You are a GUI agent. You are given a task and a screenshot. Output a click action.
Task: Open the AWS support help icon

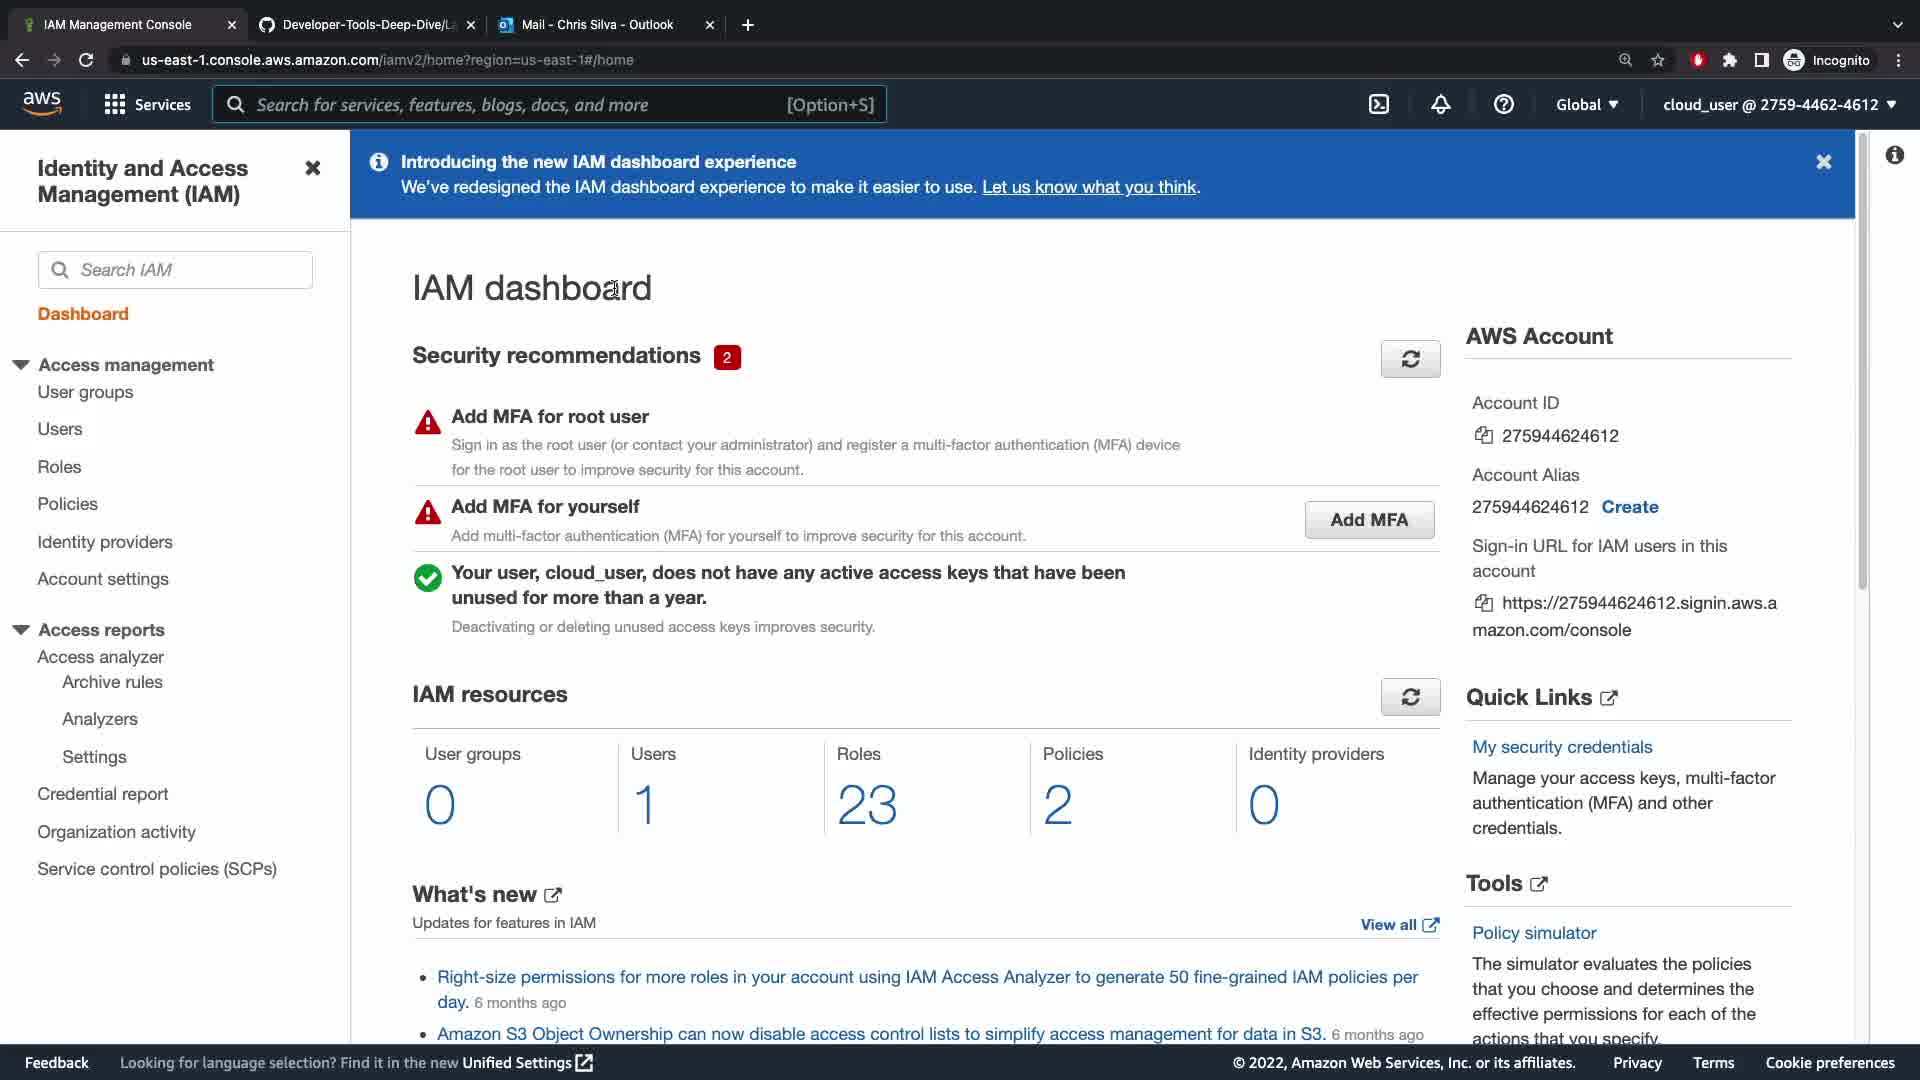point(1503,104)
